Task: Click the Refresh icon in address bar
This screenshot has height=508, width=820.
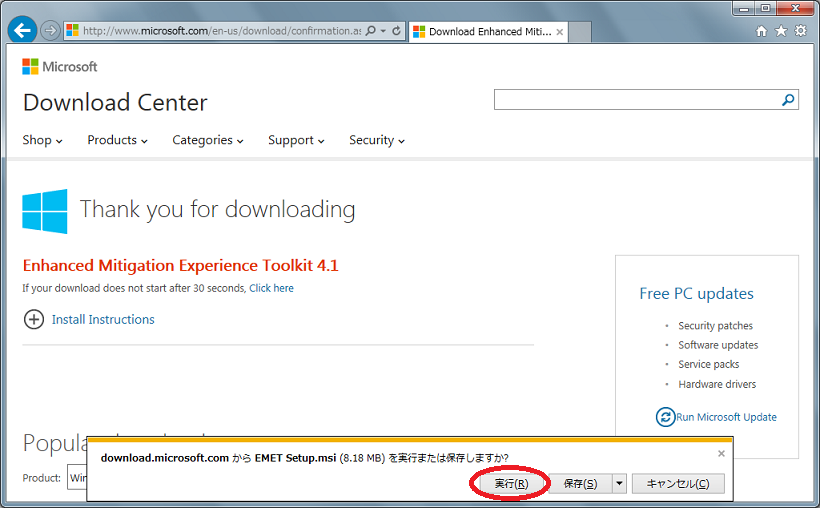Action: pos(397,31)
